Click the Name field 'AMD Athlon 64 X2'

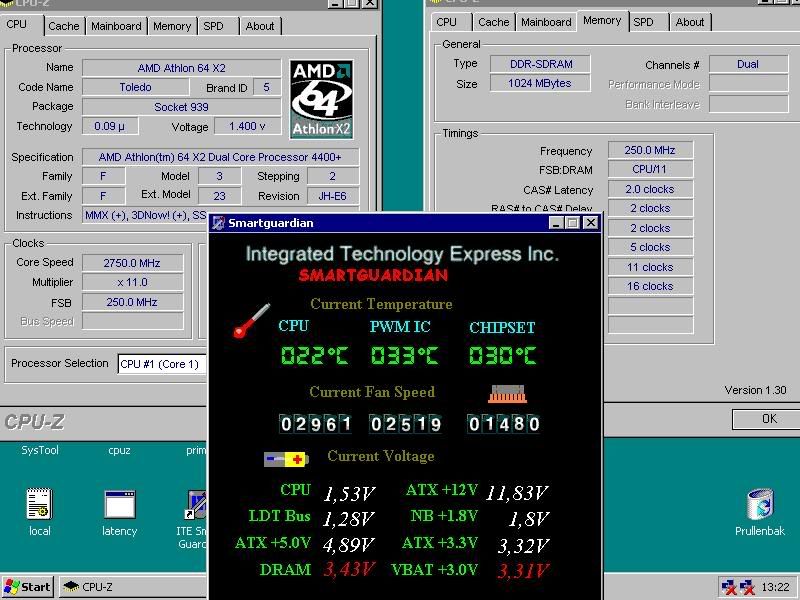(182, 68)
